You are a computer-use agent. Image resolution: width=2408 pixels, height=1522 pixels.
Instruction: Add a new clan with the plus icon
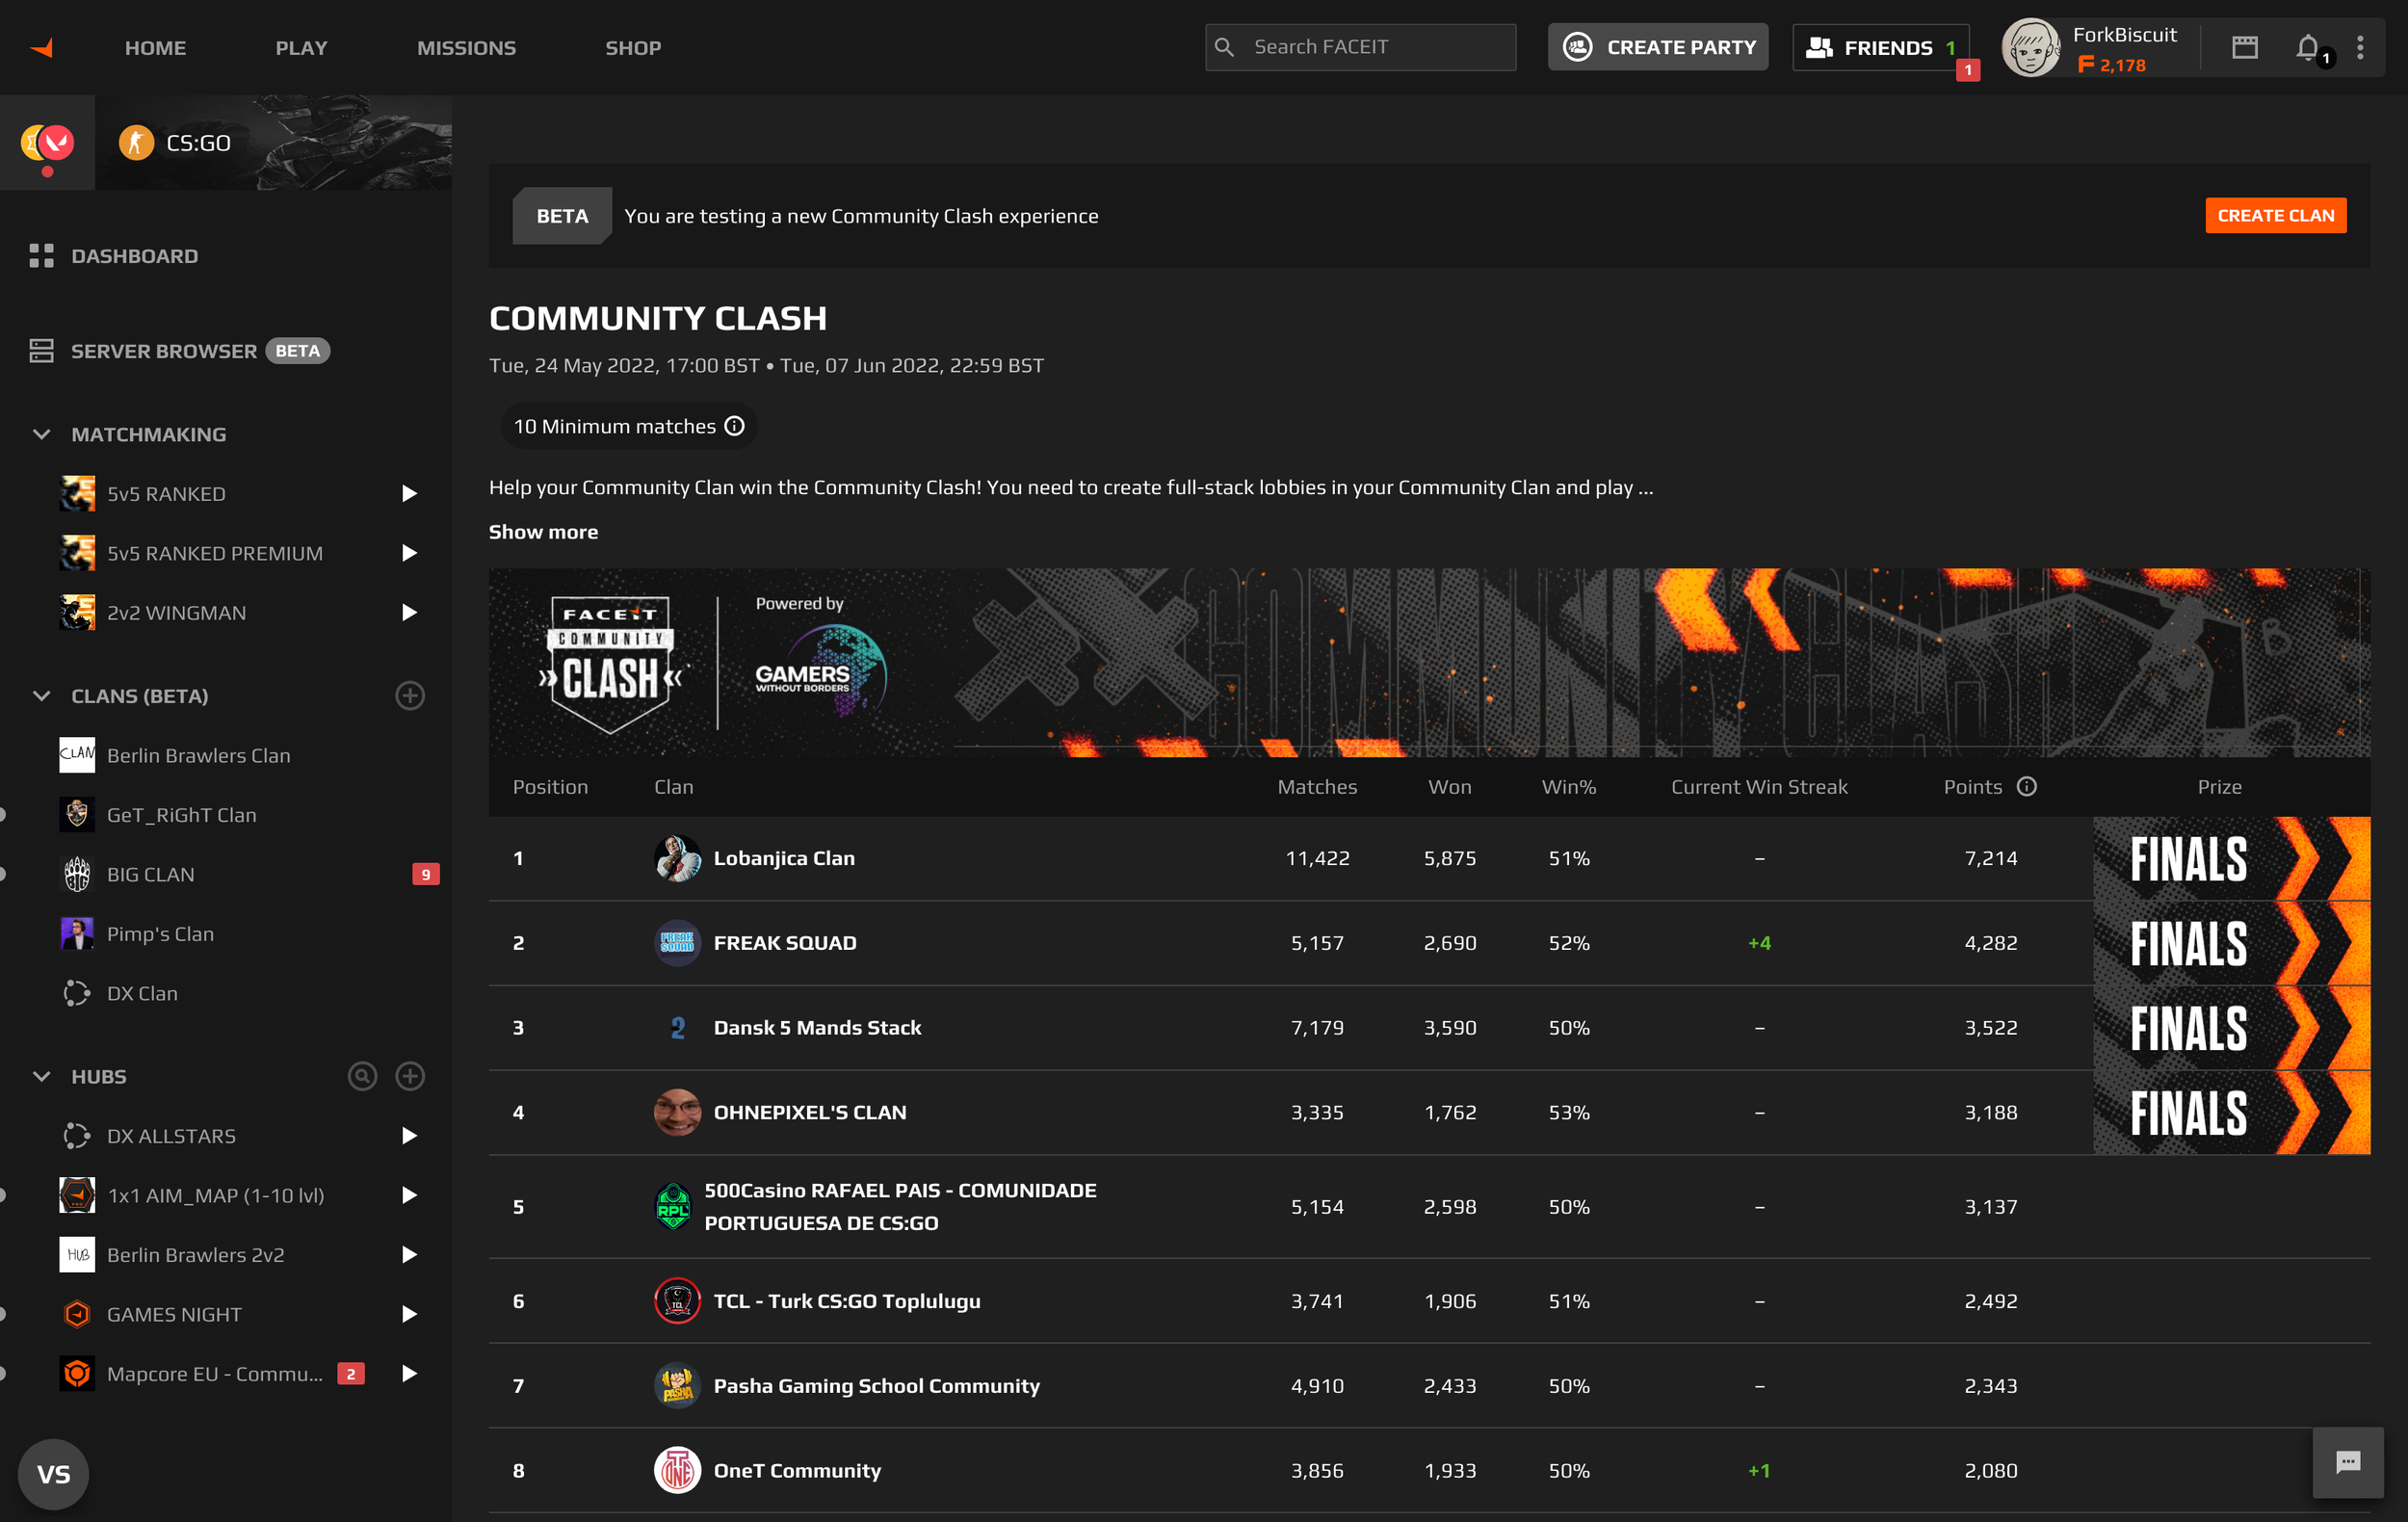410,696
